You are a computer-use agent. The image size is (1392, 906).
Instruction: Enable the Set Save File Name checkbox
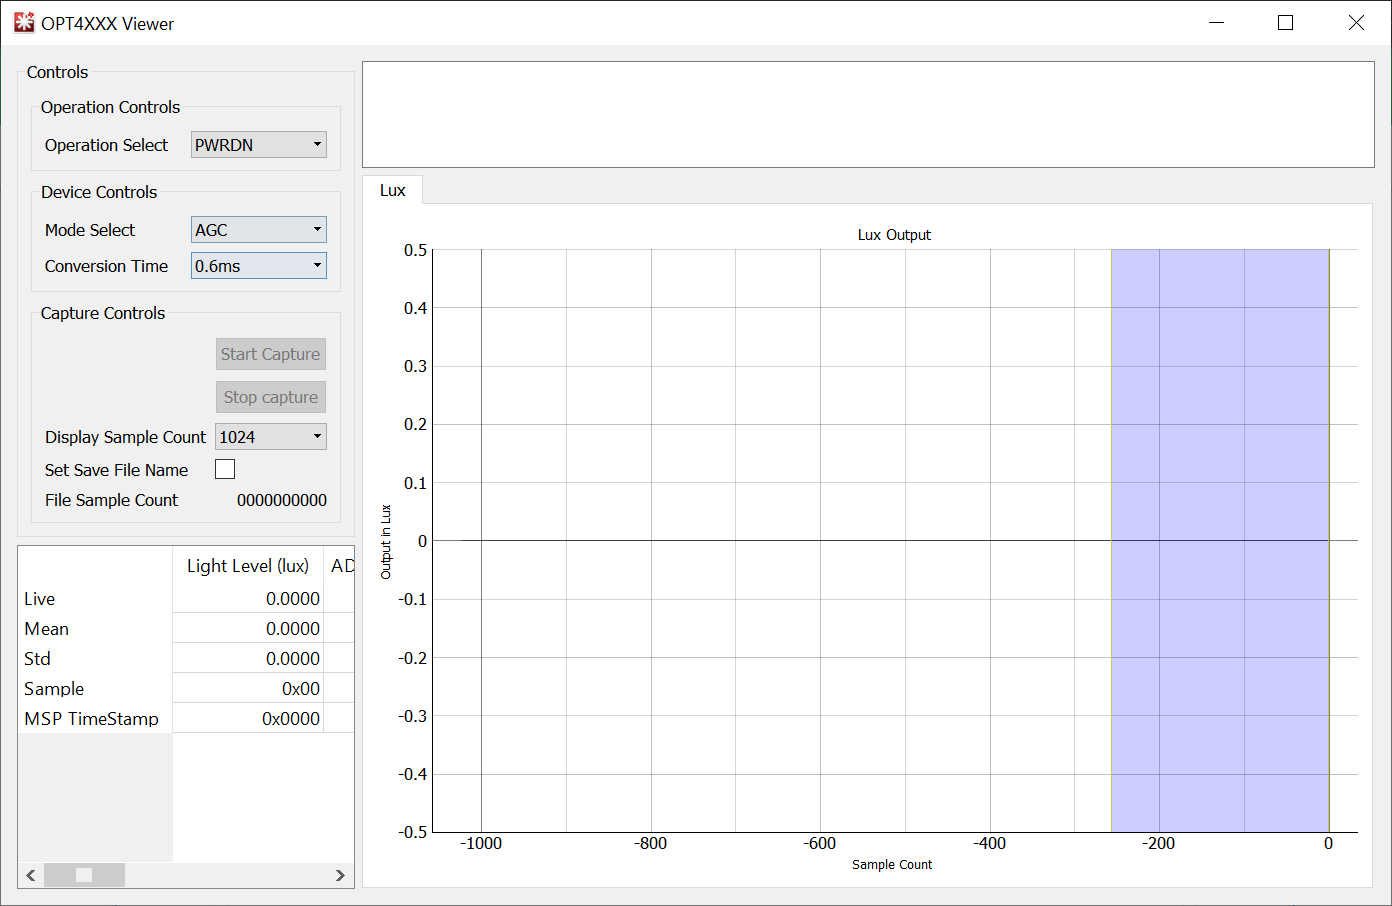tap(225, 469)
